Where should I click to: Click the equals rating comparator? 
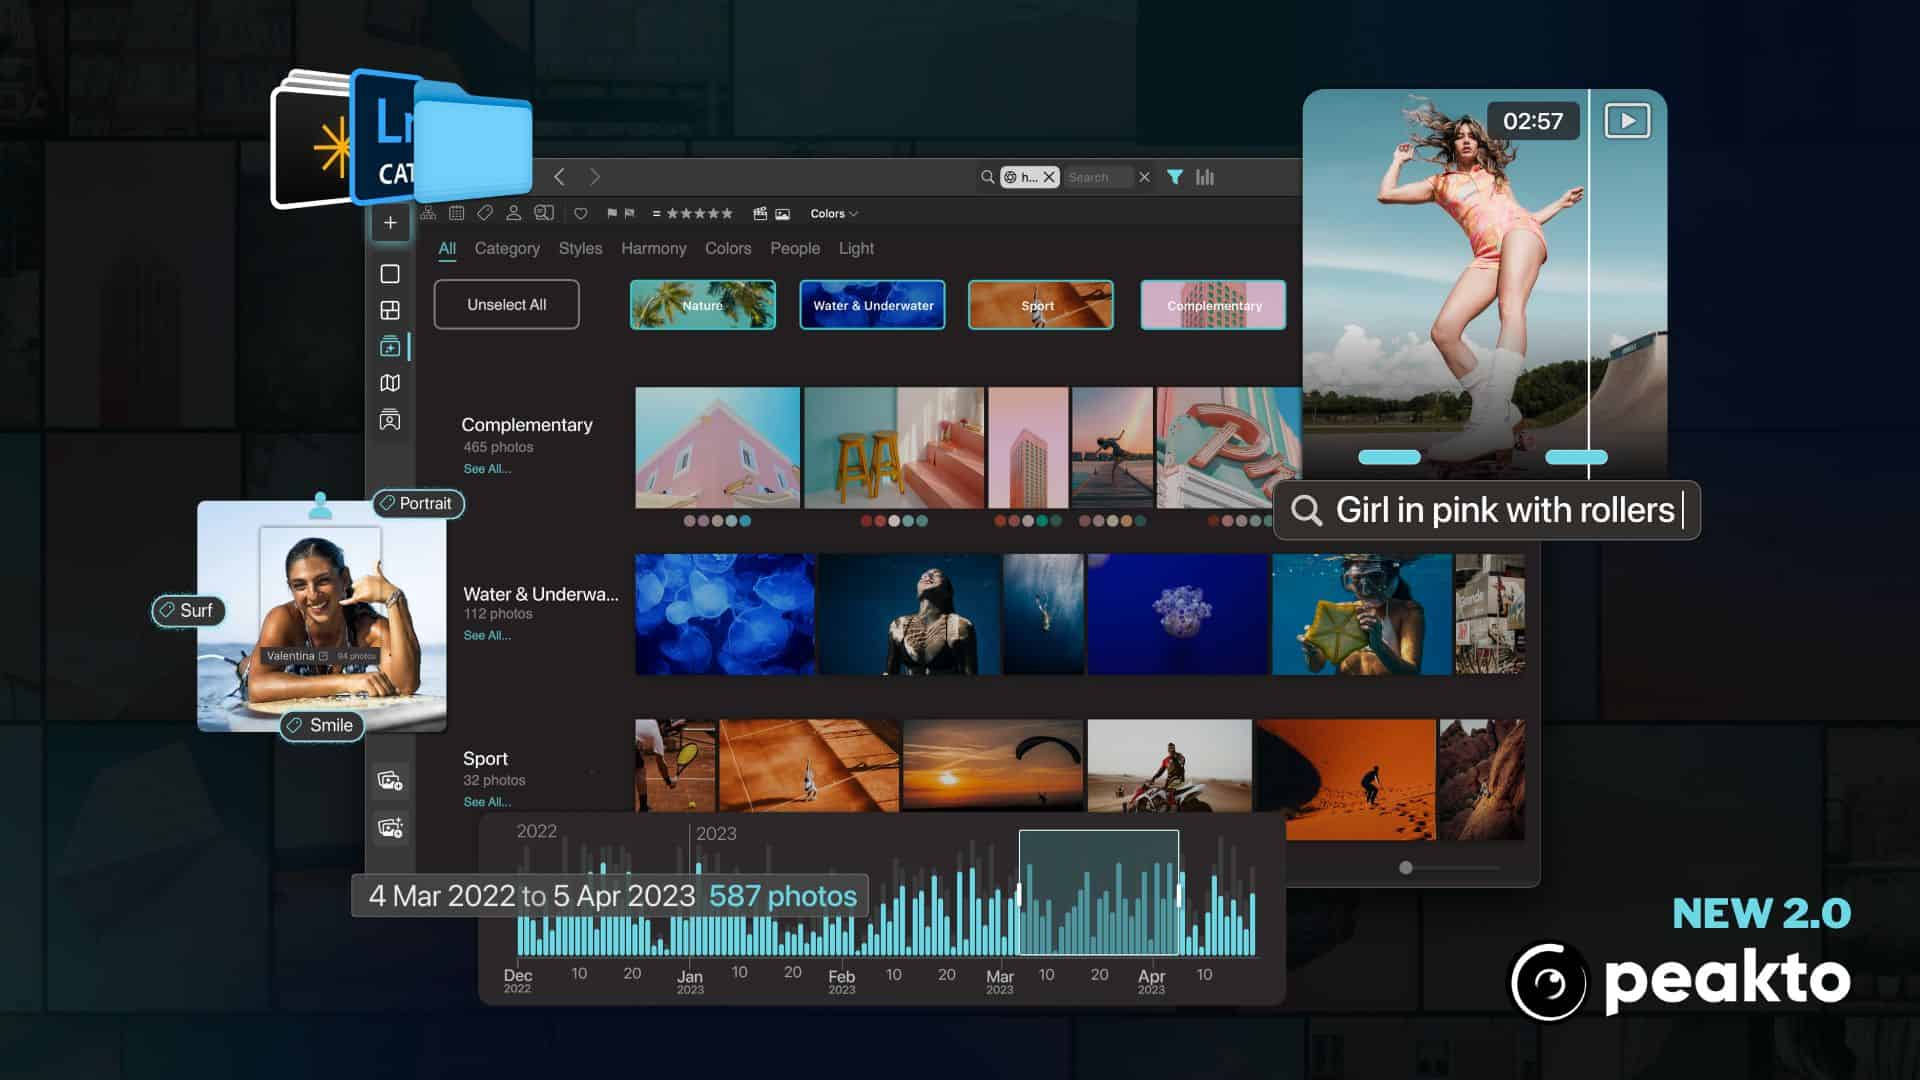tap(656, 213)
